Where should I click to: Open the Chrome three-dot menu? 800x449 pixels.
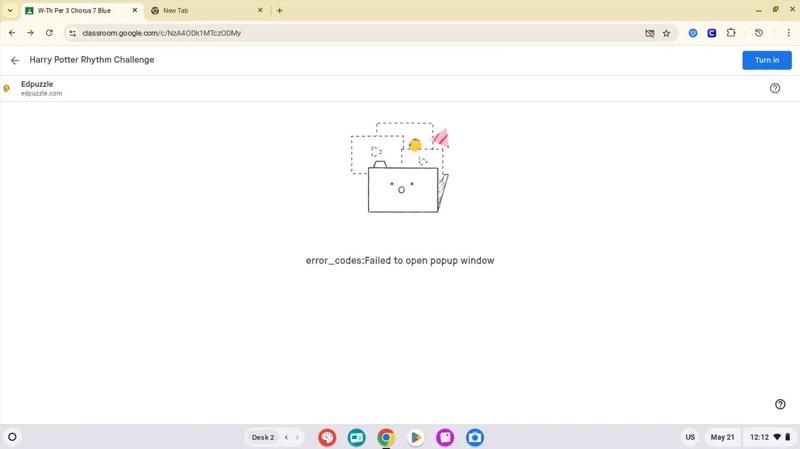click(x=788, y=33)
